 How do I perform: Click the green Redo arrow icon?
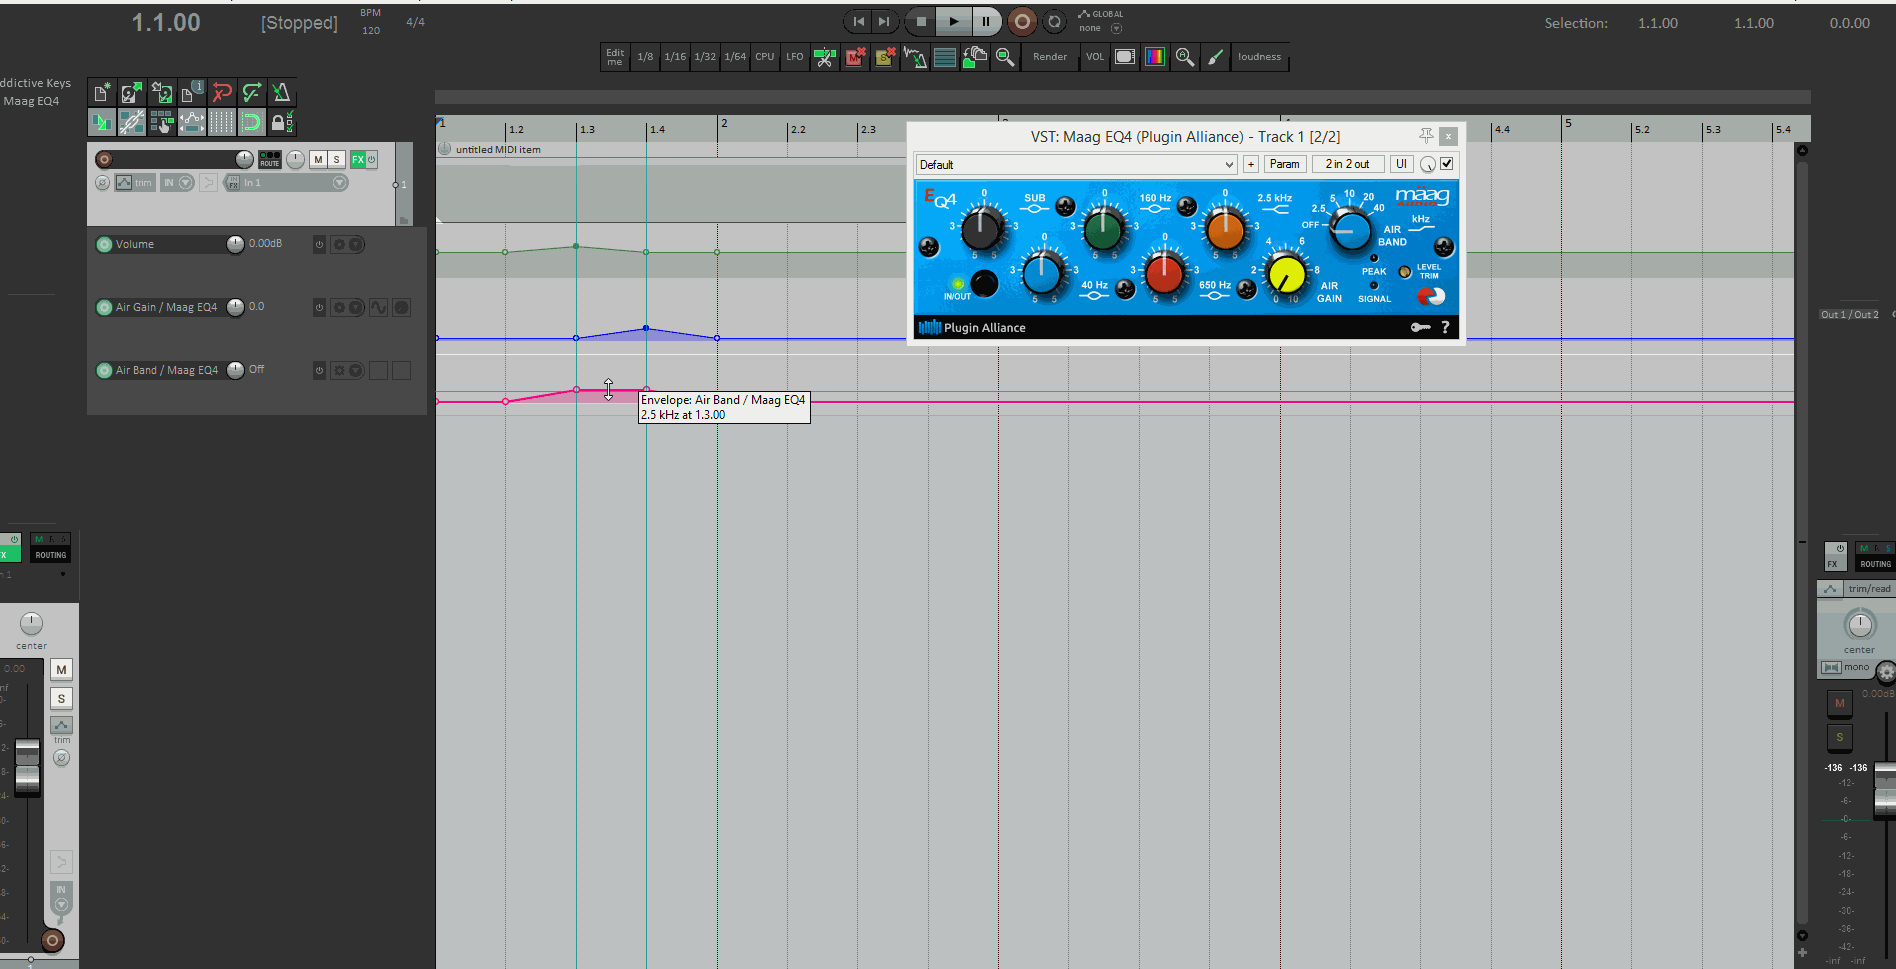pyautogui.click(x=251, y=93)
